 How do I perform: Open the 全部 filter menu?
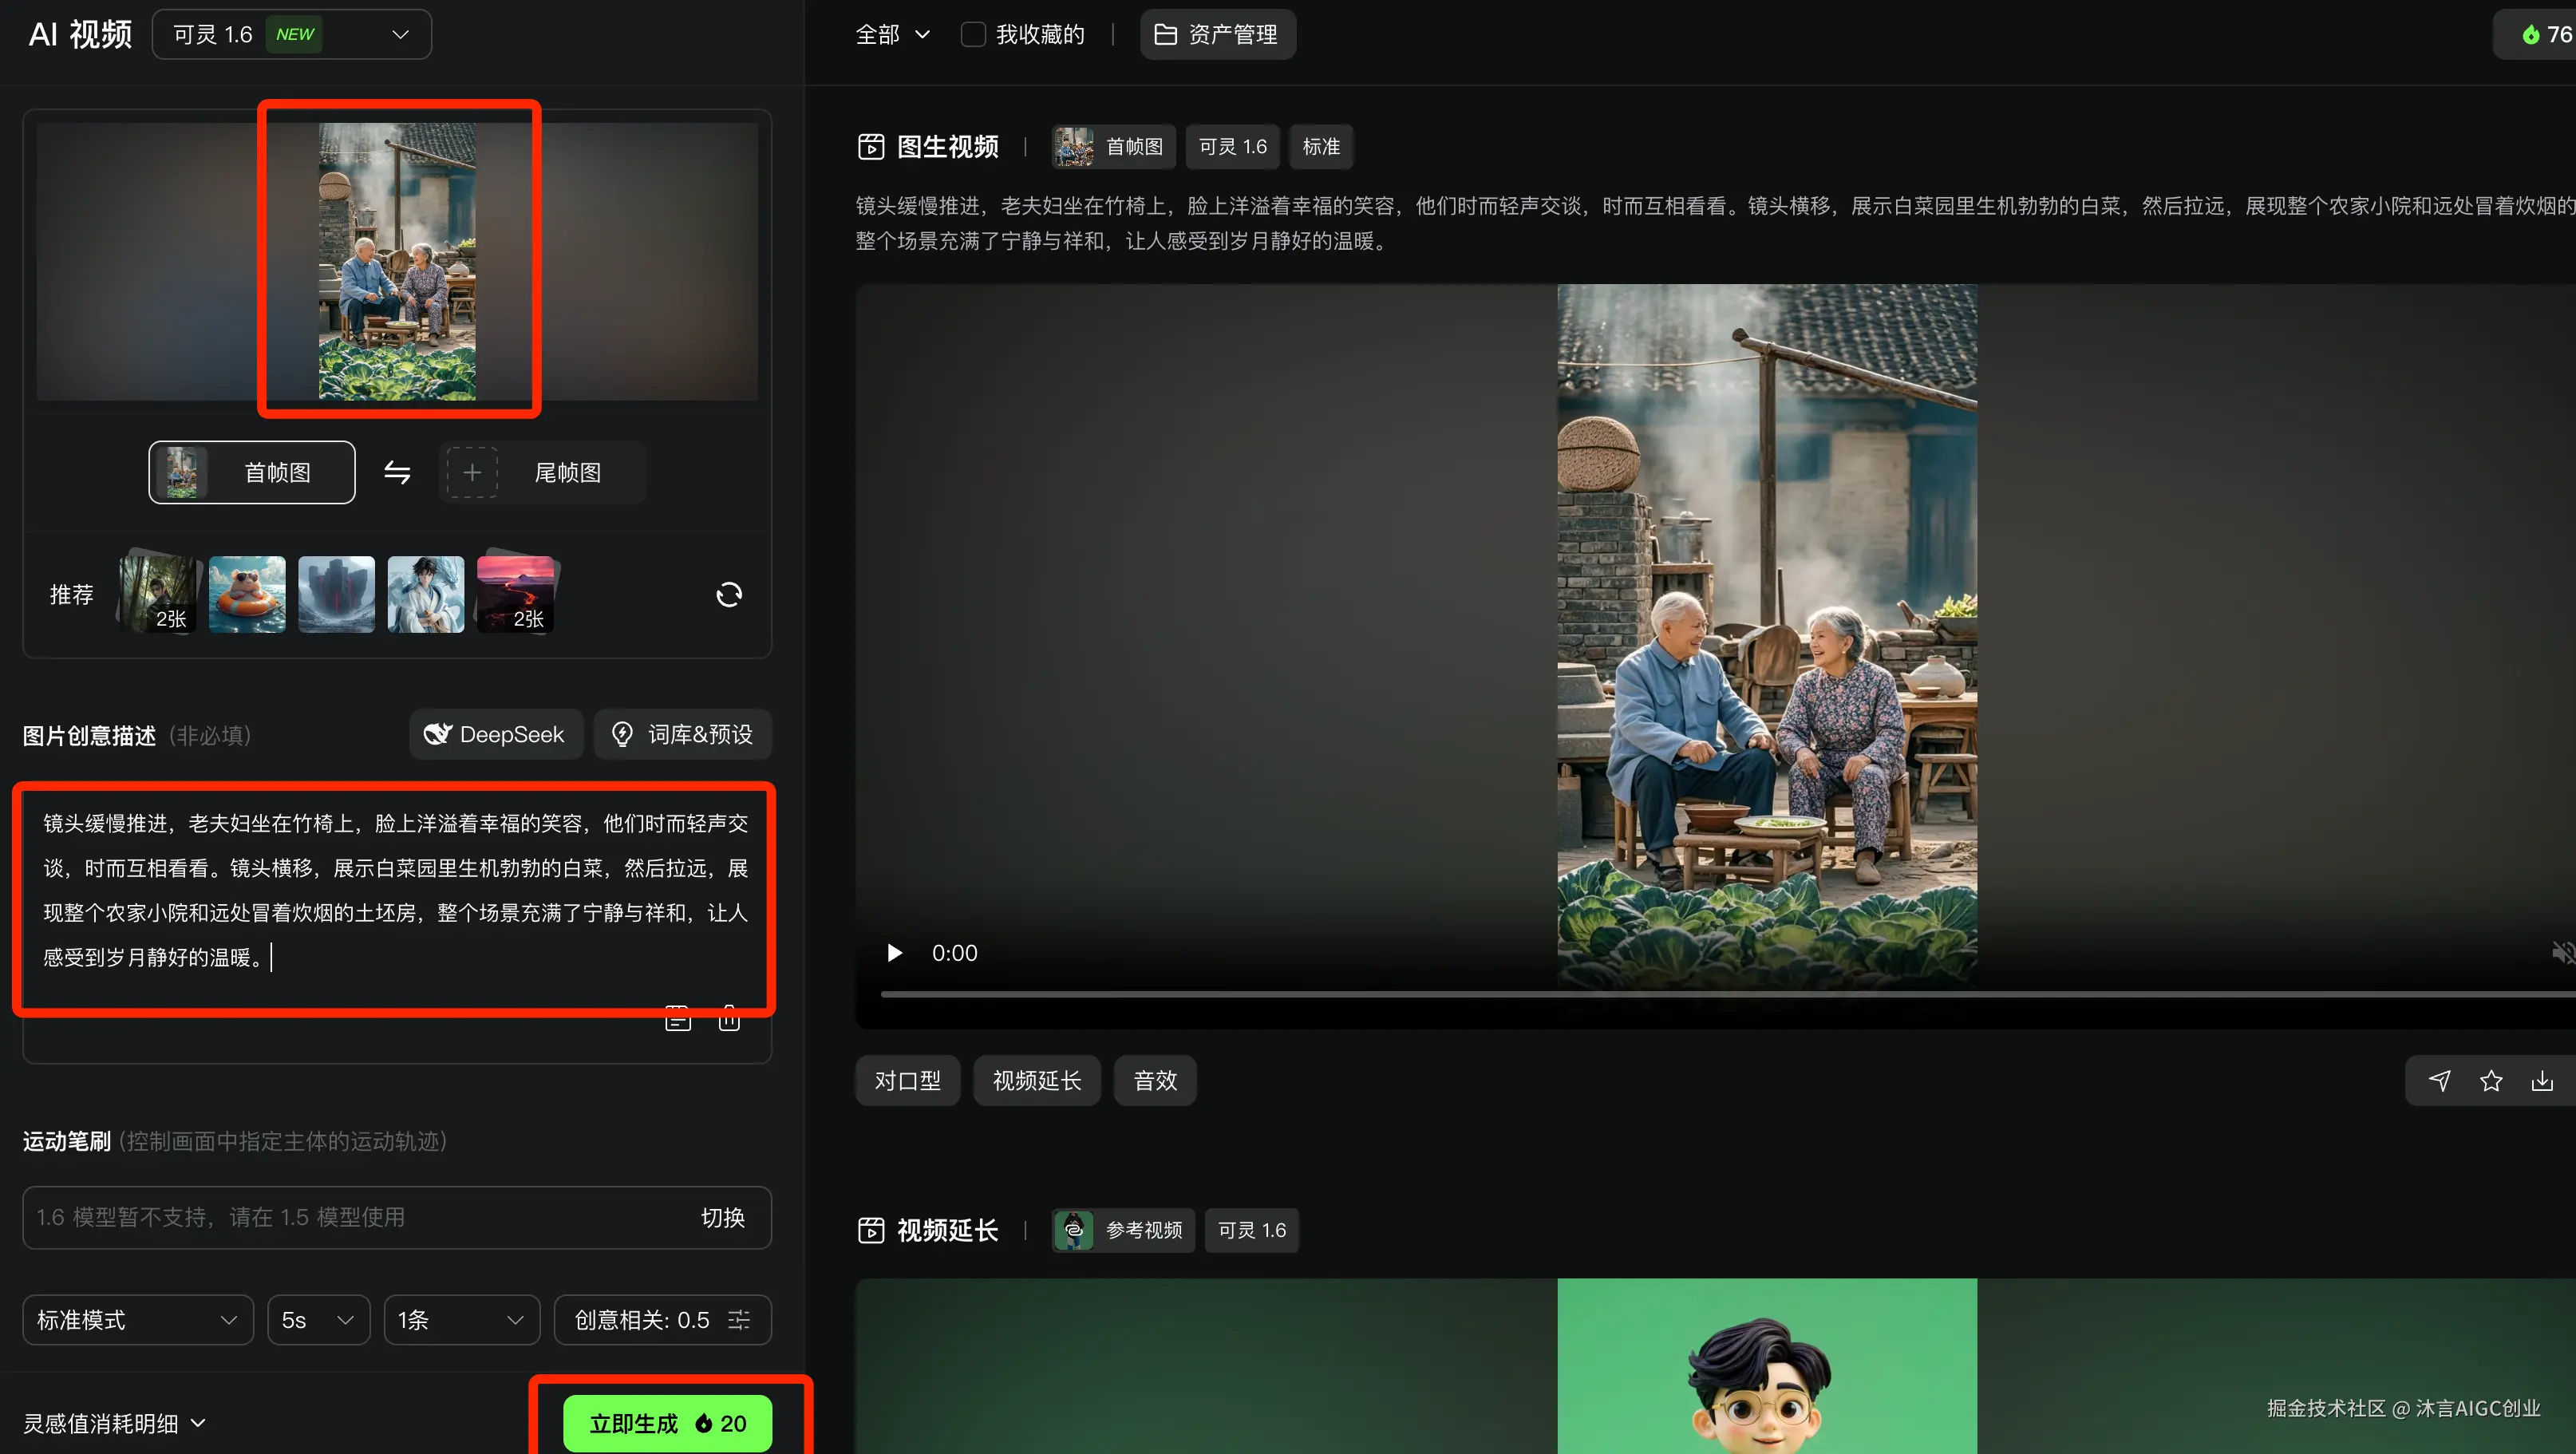click(x=892, y=35)
